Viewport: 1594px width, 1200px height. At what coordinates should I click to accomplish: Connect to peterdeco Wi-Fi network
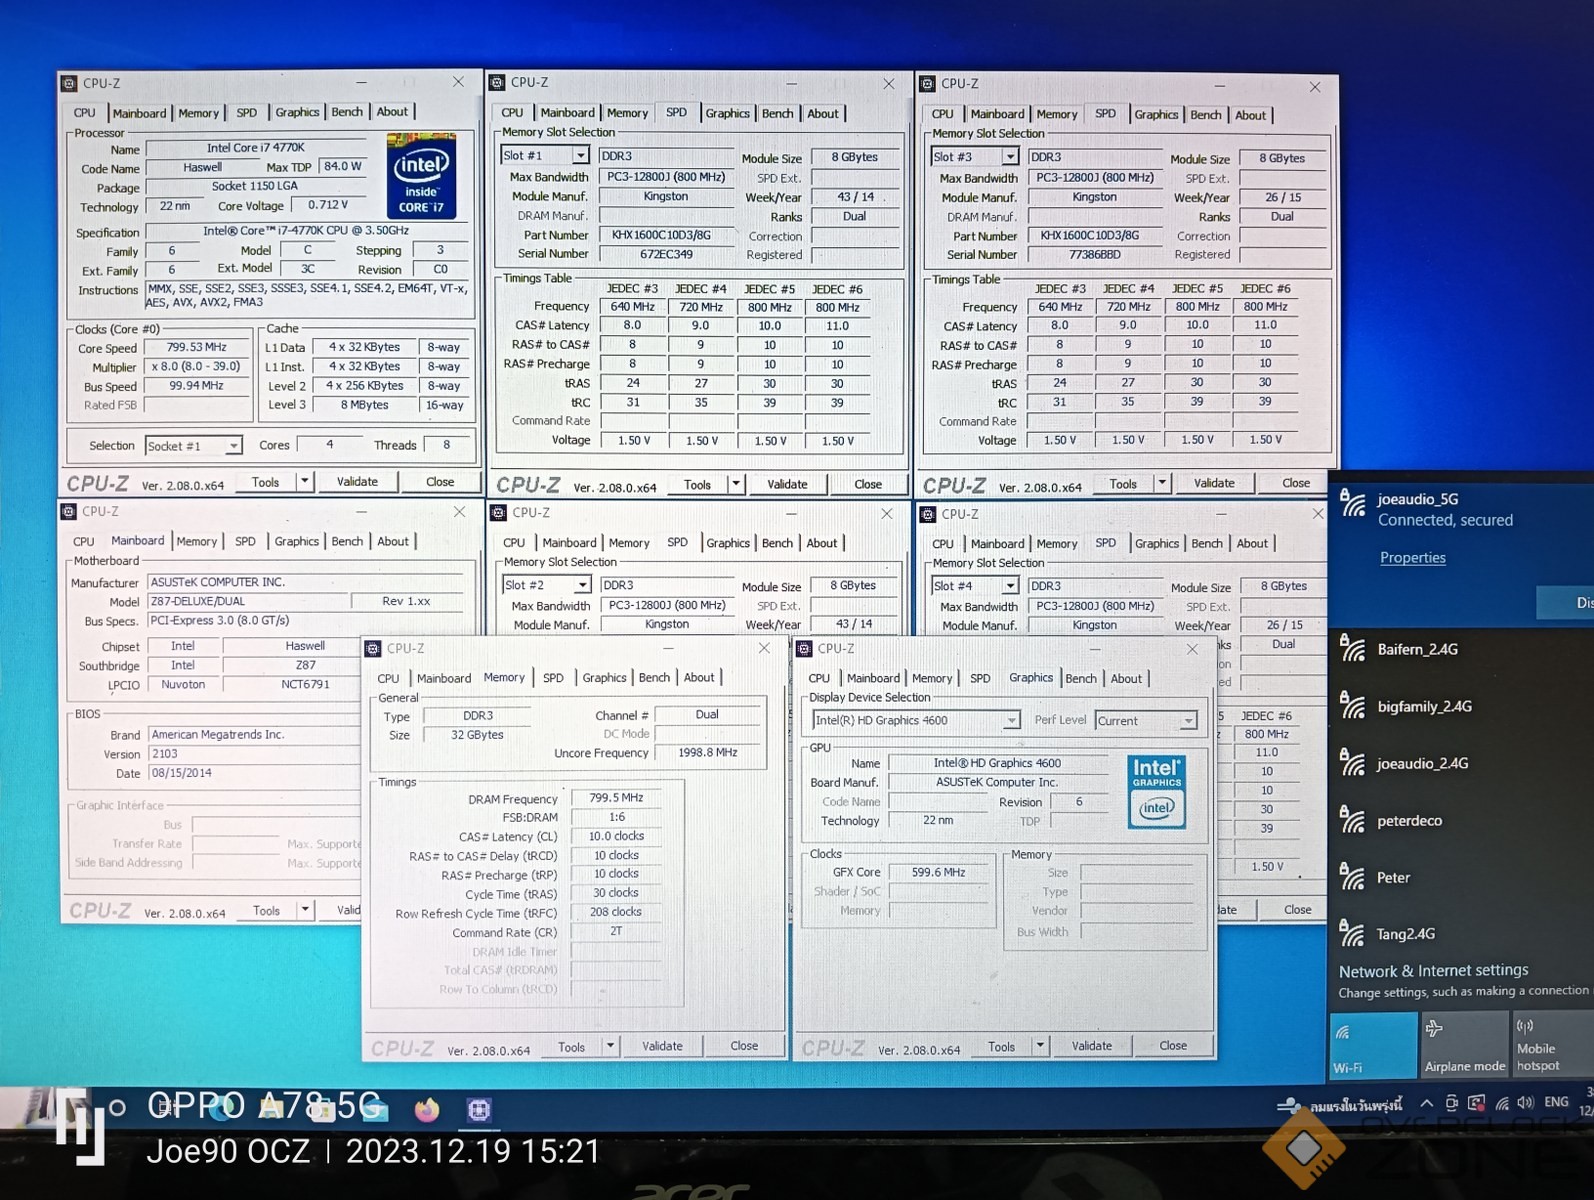pos(1408,821)
